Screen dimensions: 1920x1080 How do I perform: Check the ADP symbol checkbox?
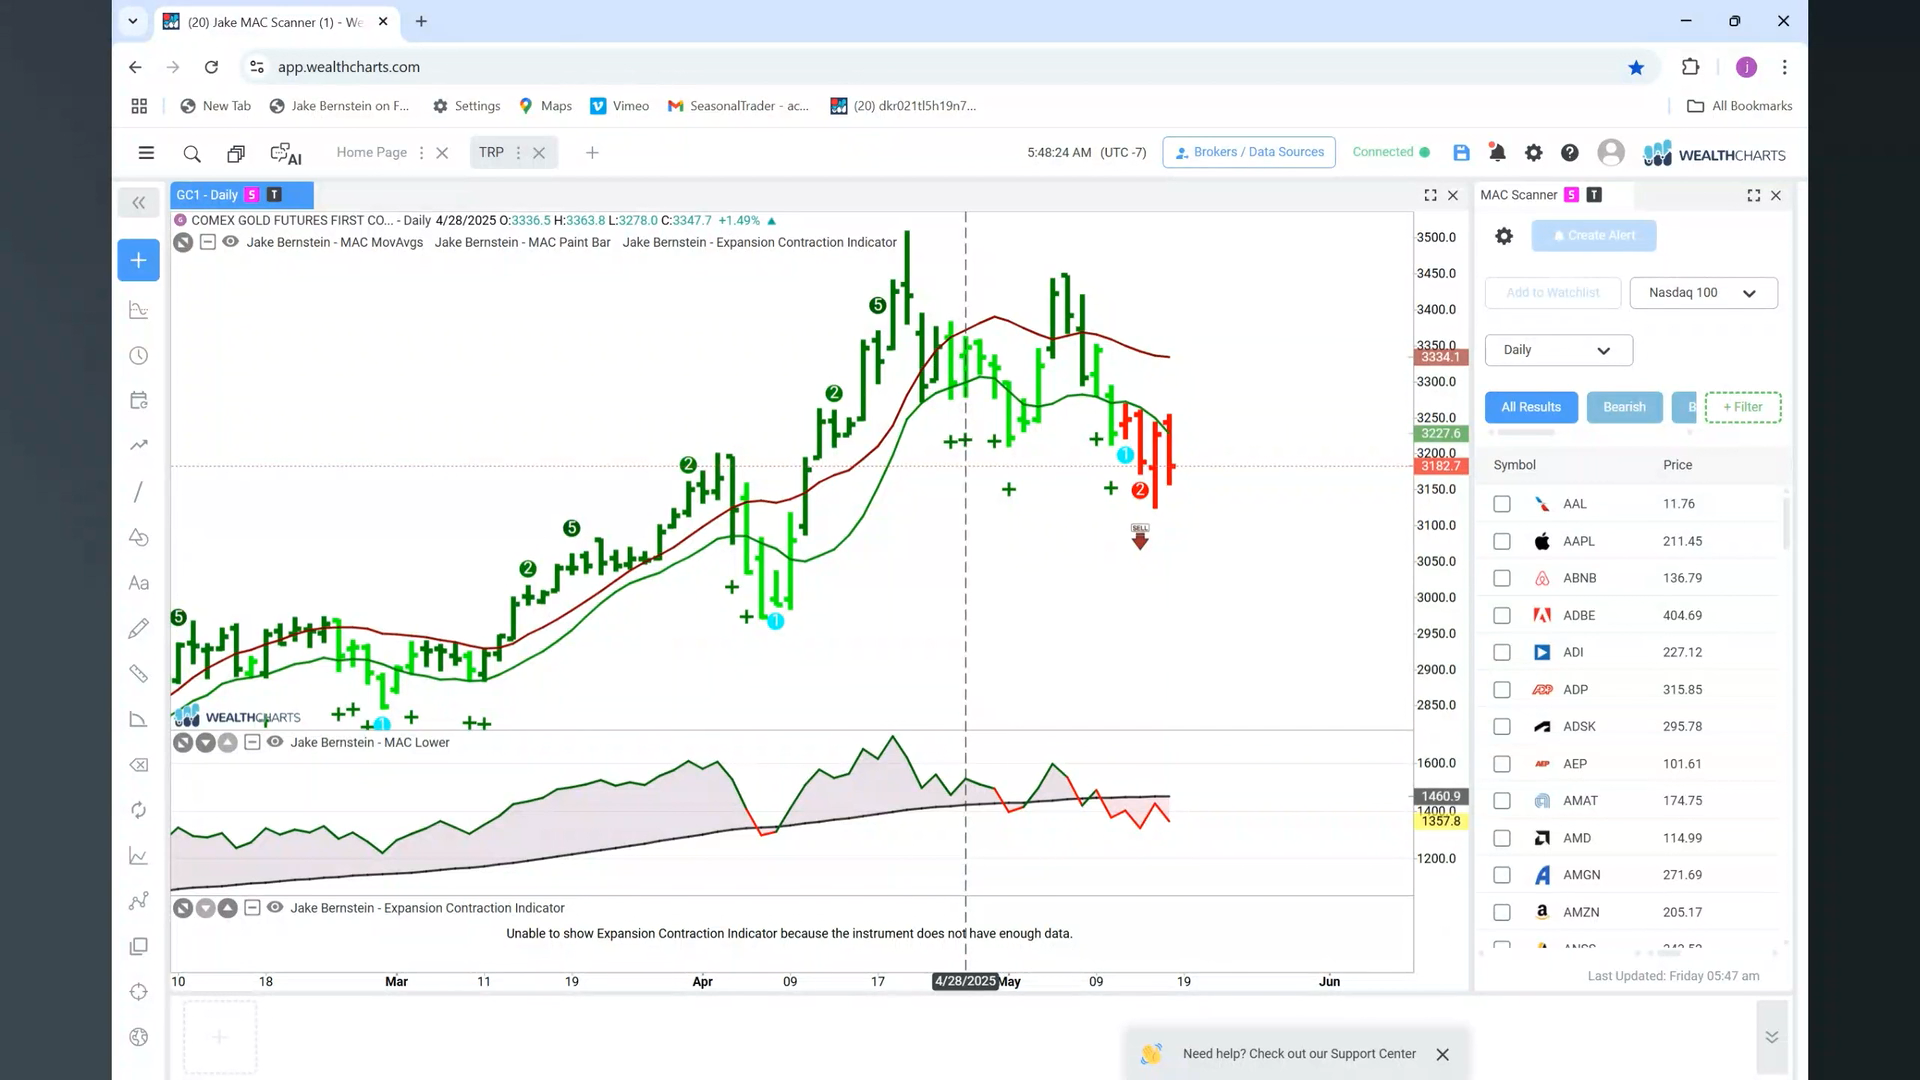(1502, 690)
